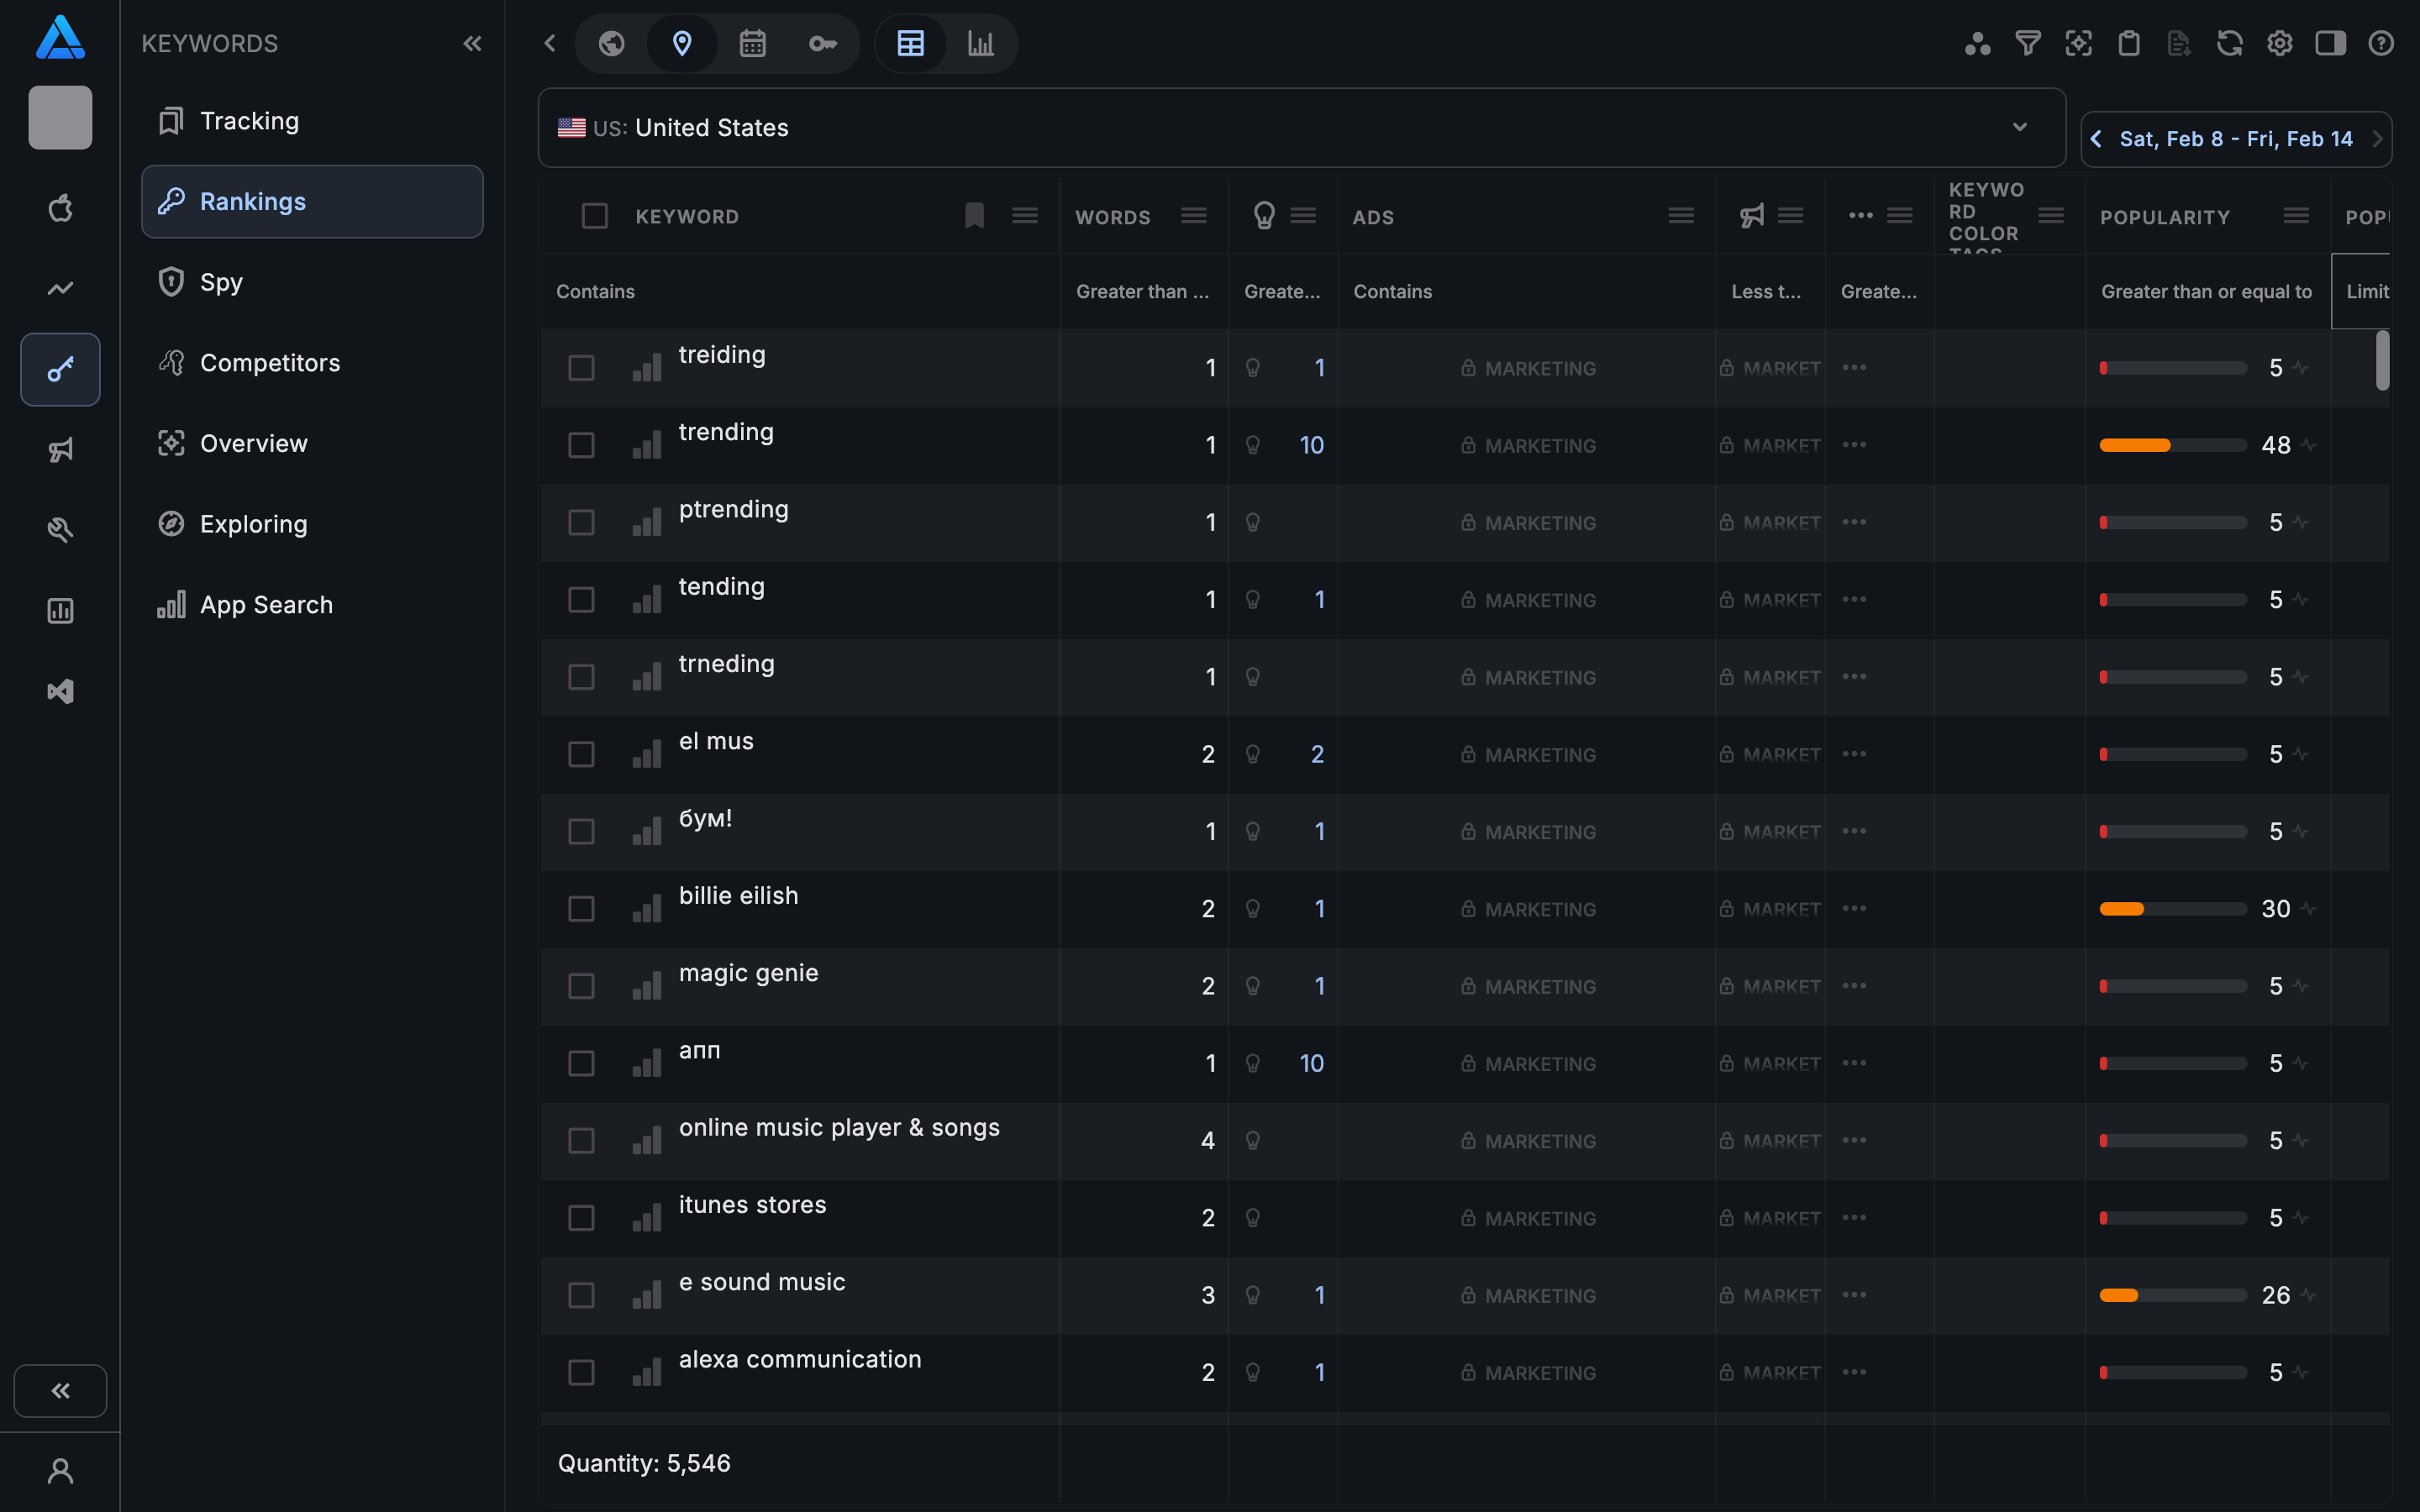
Task: Click the clipboard icon in toolbar
Action: [x=2128, y=43]
